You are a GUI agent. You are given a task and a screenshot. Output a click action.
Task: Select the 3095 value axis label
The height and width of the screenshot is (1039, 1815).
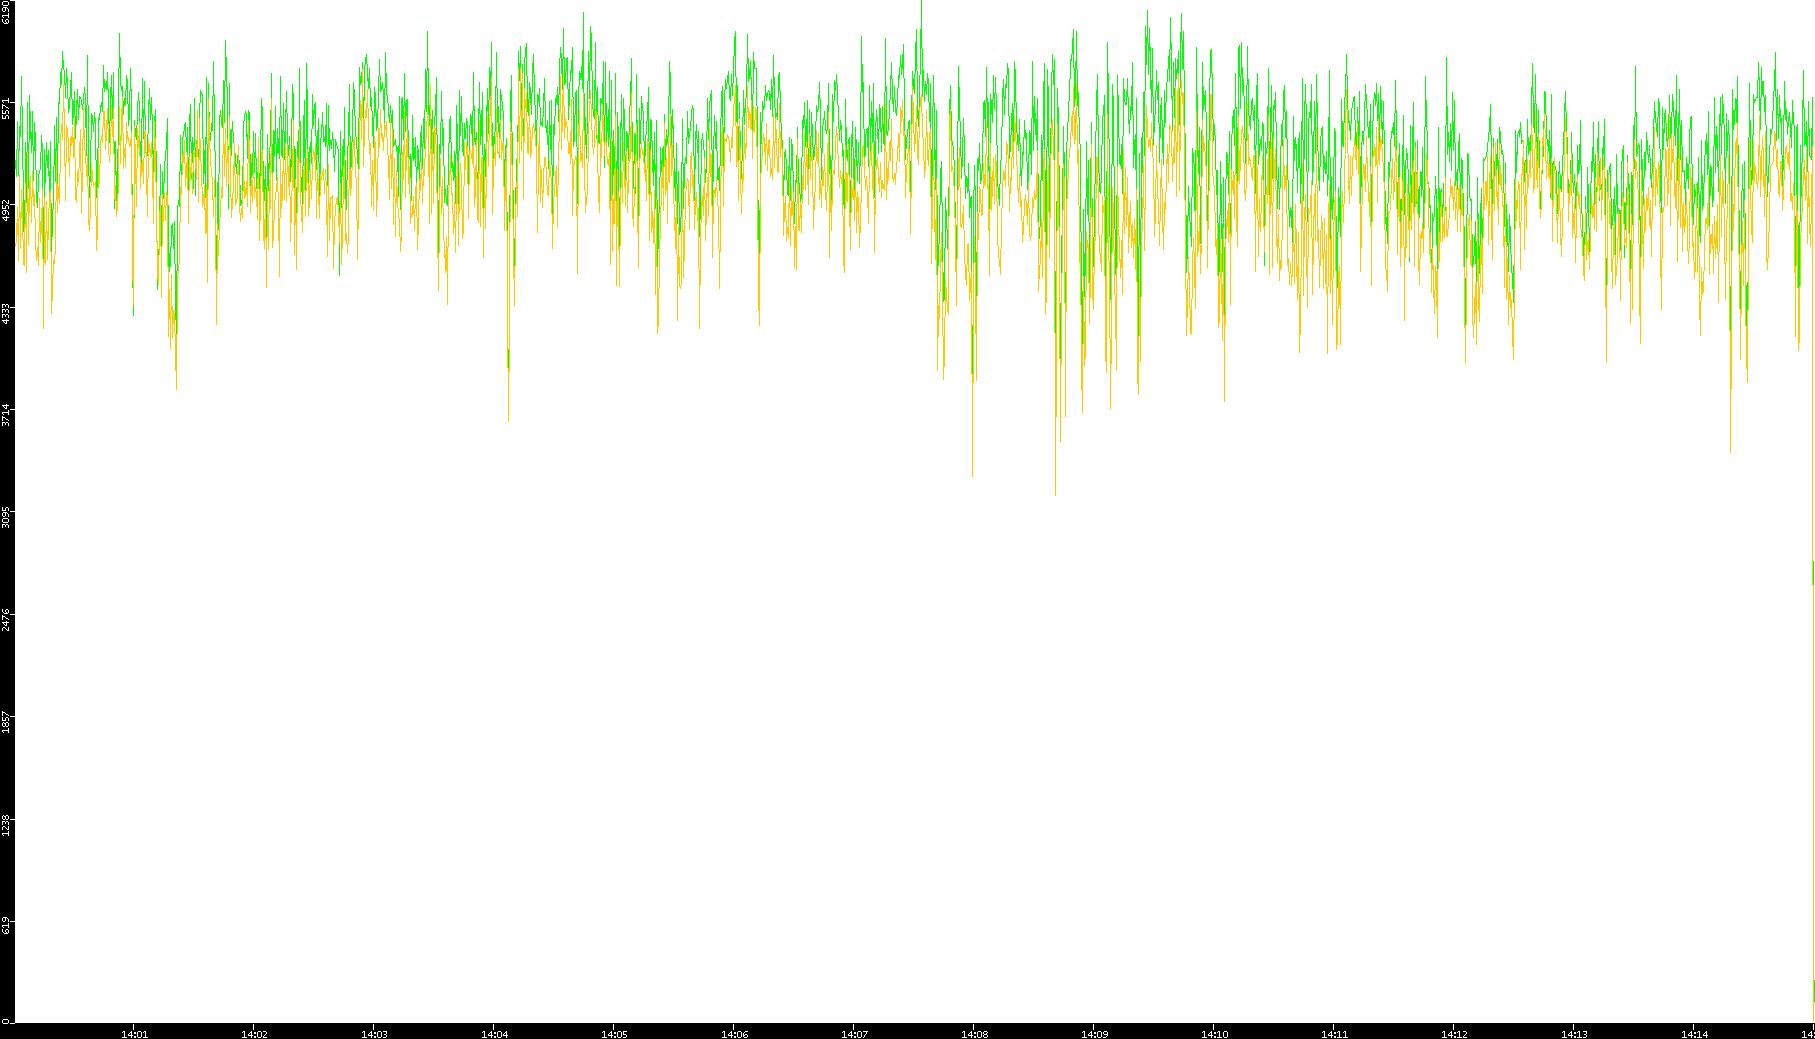(6, 518)
